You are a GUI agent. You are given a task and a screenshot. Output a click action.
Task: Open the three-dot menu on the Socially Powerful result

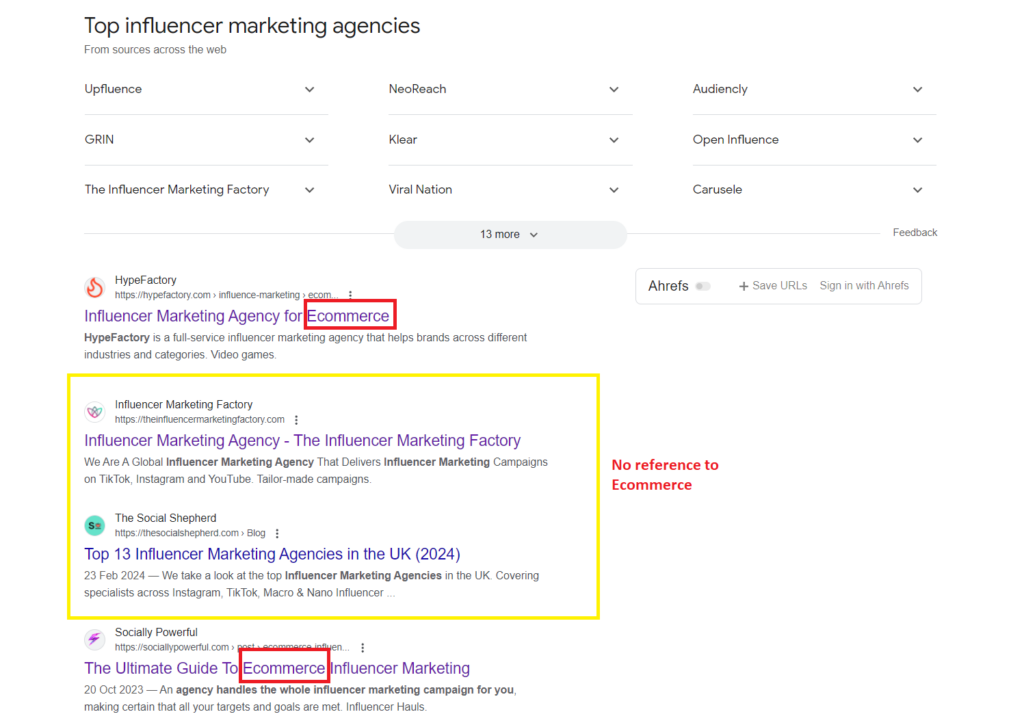click(362, 647)
